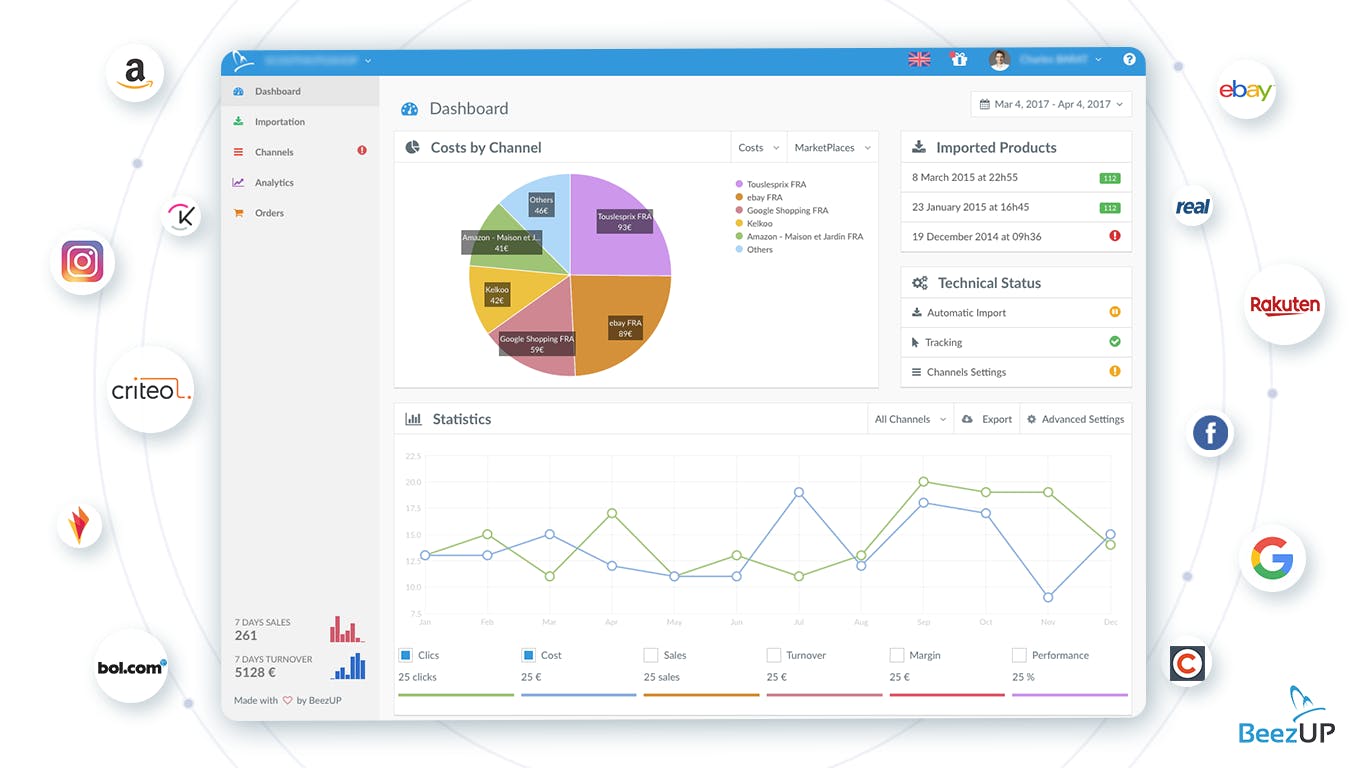The width and height of the screenshot is (1366, 768).
Task: Click the real logo bubble
Action: (x=1192, y=207)
